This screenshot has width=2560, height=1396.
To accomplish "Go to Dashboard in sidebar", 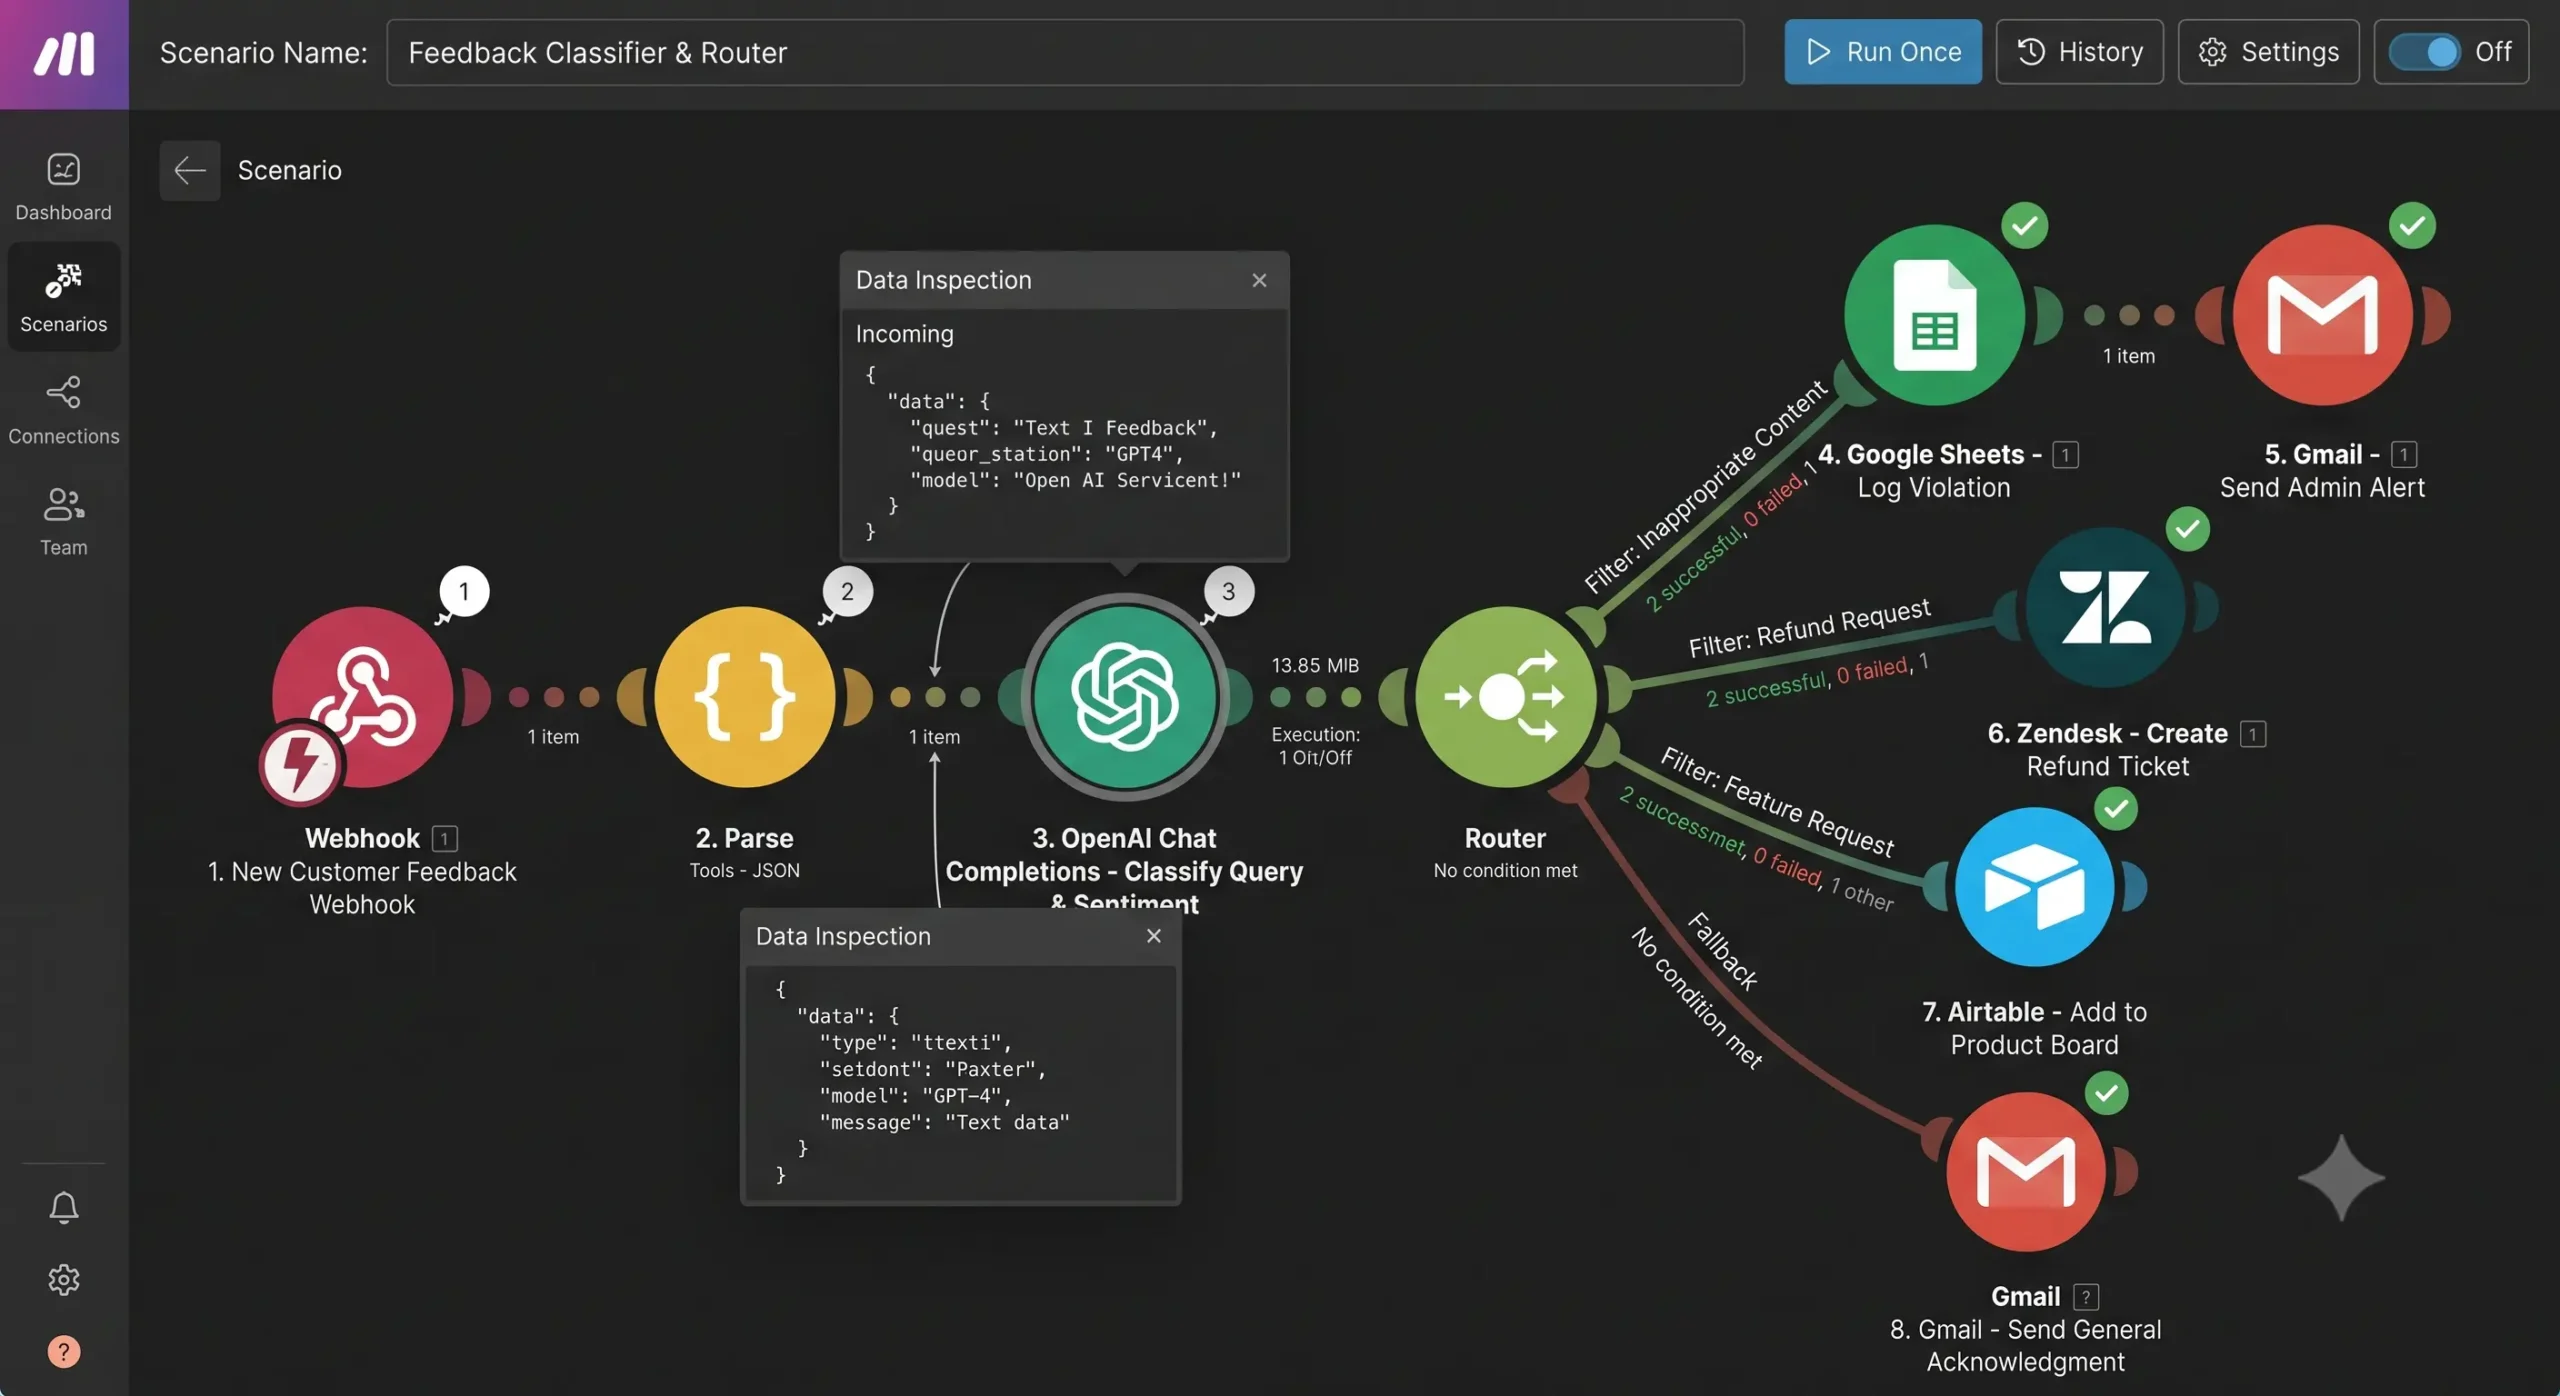I will [x=63, y=187].
